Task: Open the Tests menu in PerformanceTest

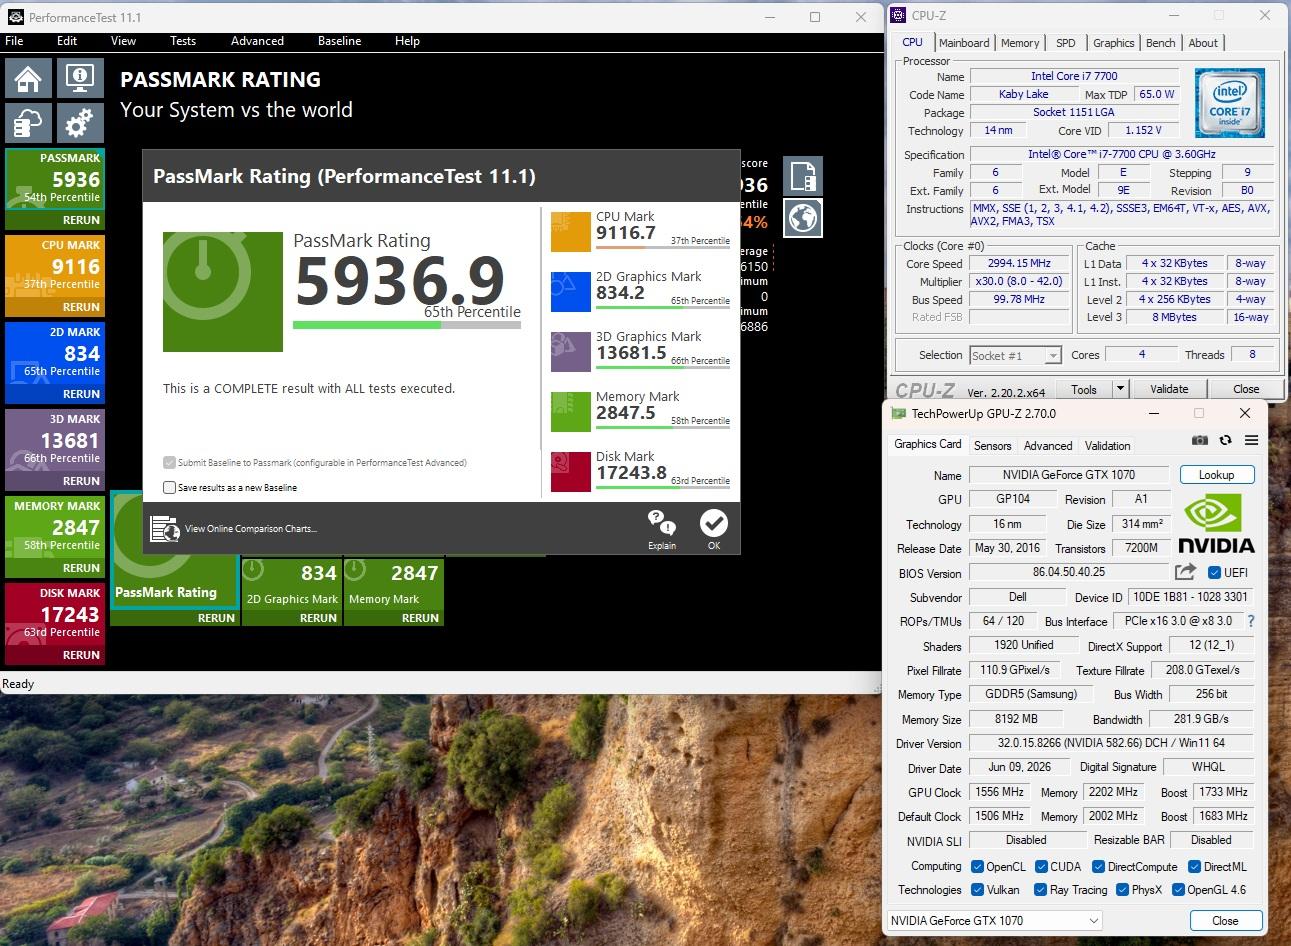Action: (183, 41)
